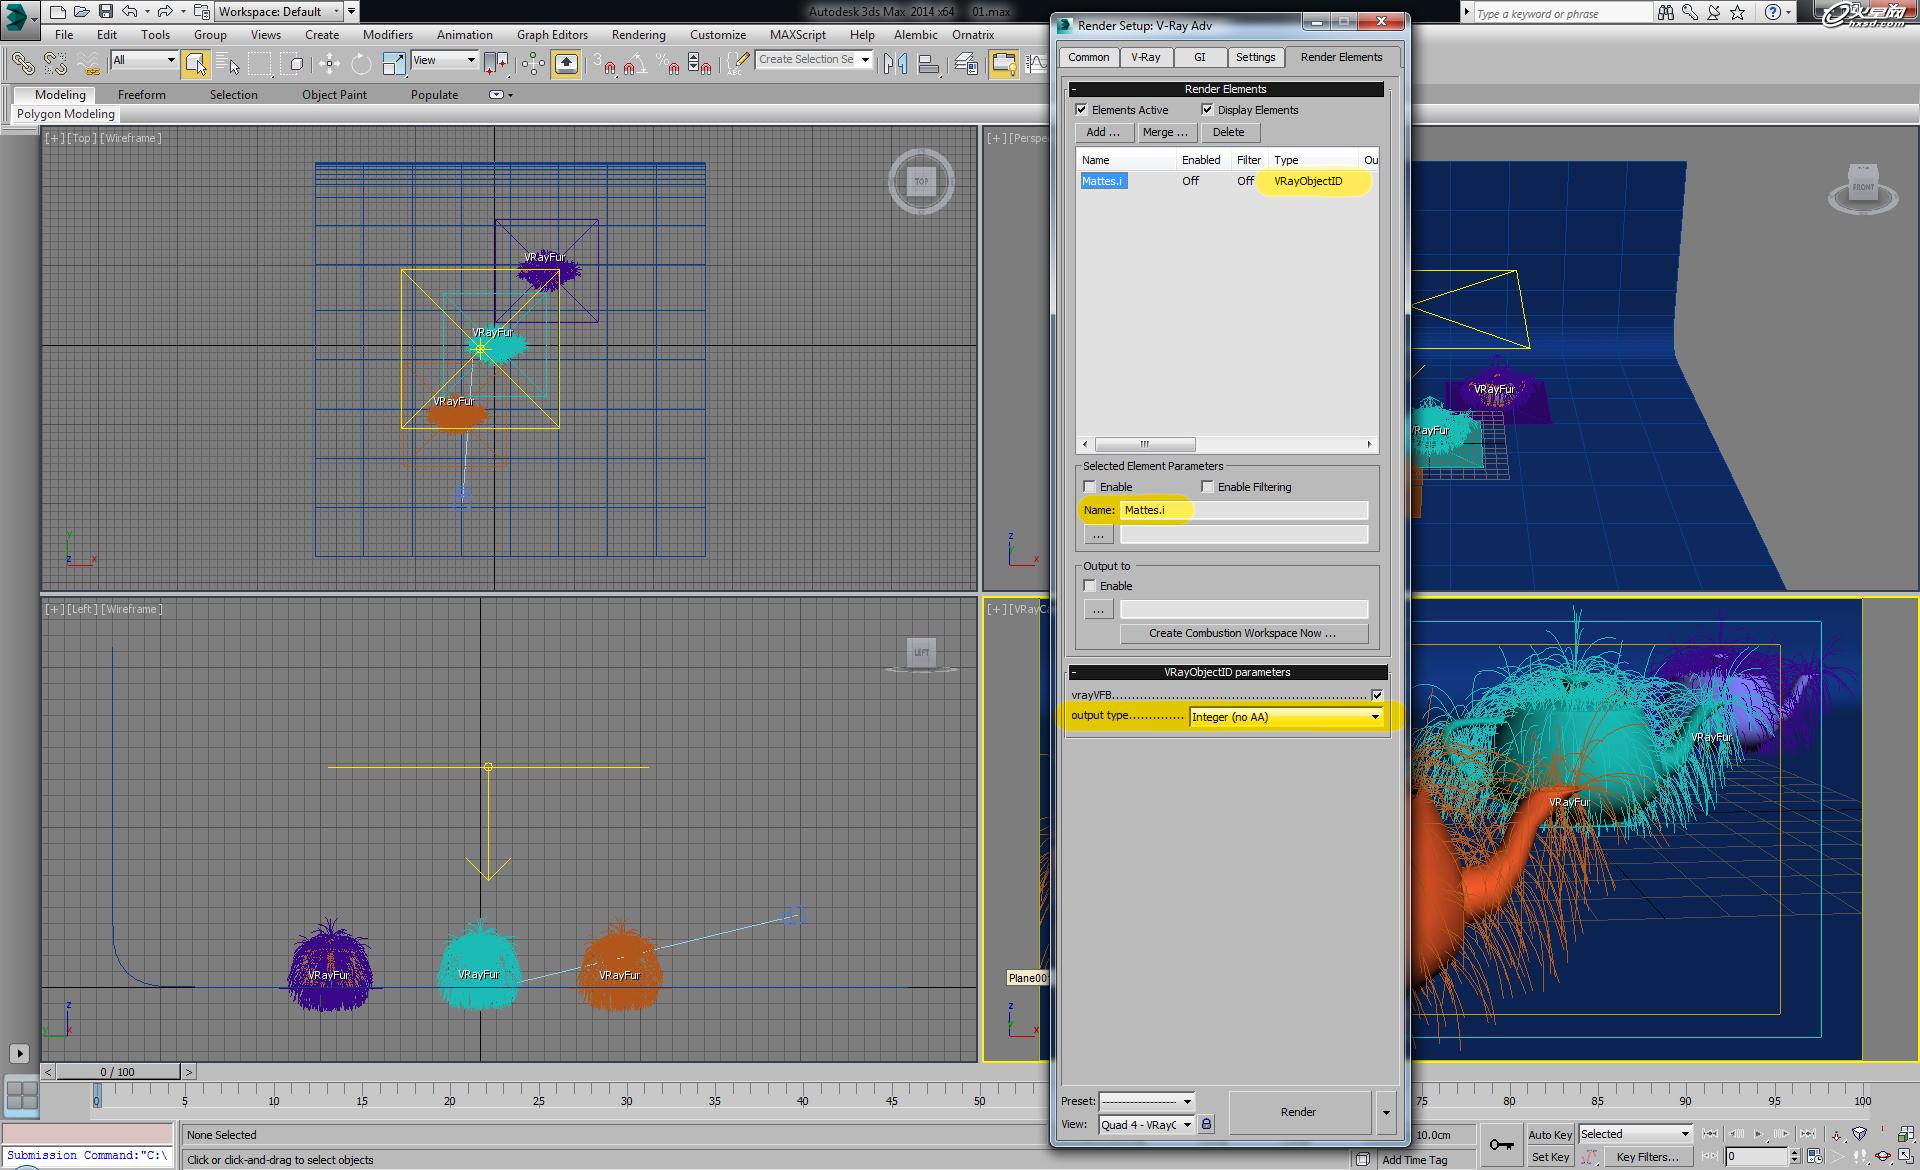Click the New Scene icon in quick access toolbar
The image size is (1920, 1170).
click(x=57, y=12)
